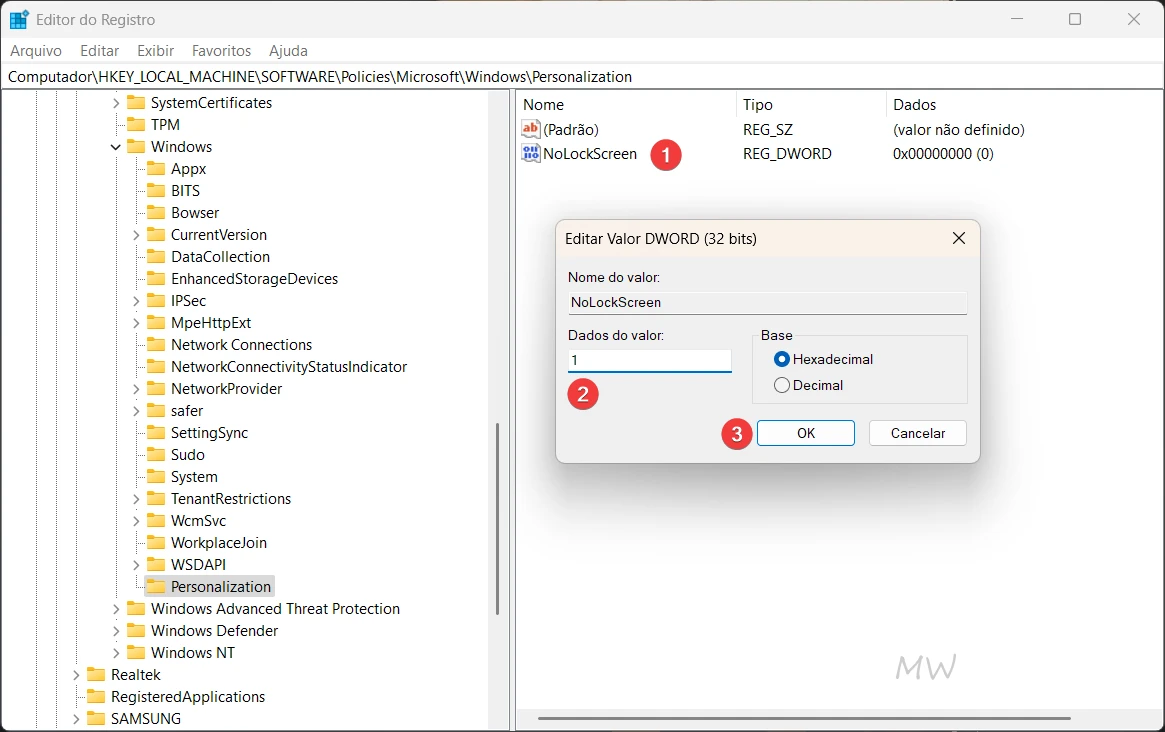
Task: Open the Exibir menu
Action: (155, 50)
